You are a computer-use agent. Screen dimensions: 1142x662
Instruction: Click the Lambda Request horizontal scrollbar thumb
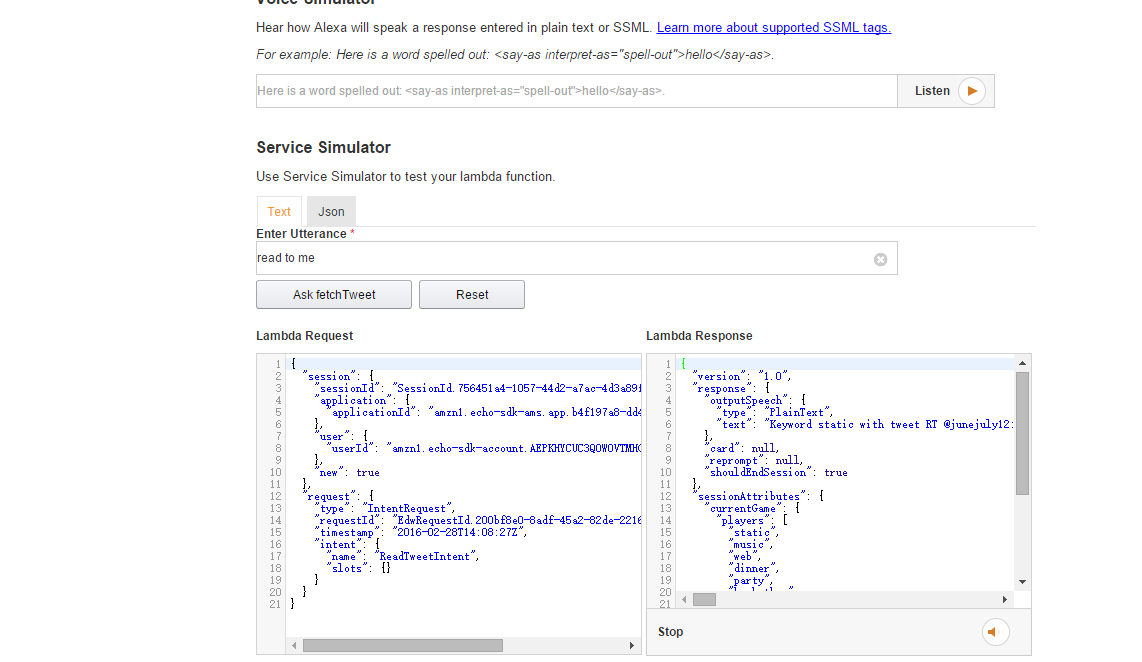tap(403, 645)
